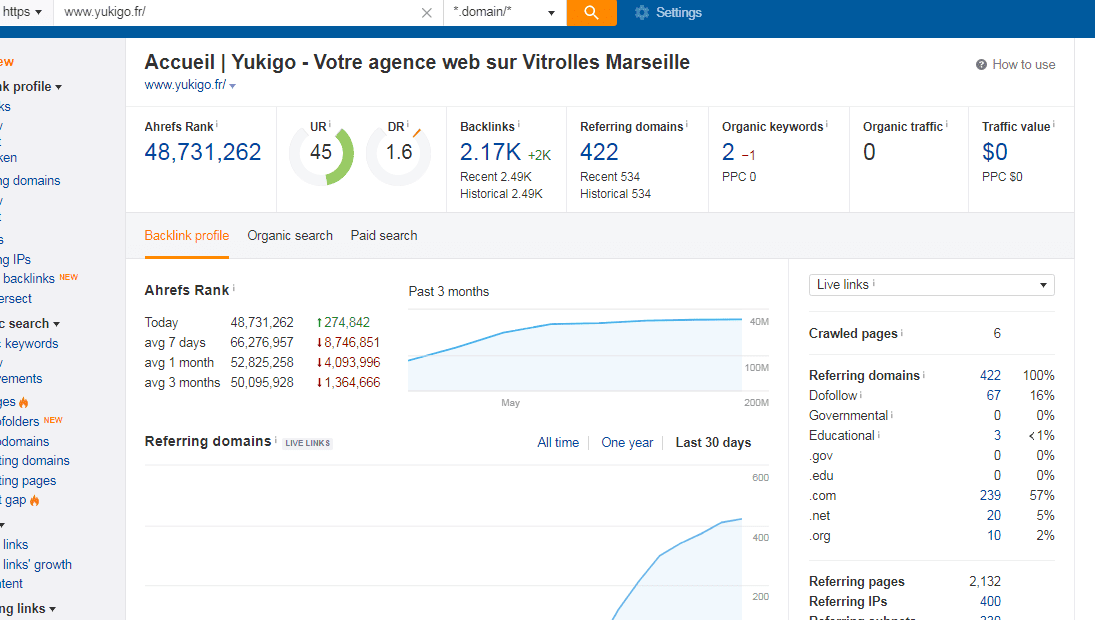Select Last 30 days chart range
1095x620 pixels.
point(713,442)
